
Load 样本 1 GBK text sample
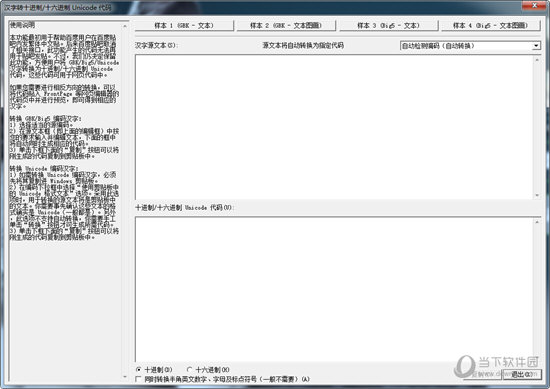click(184, 25)
